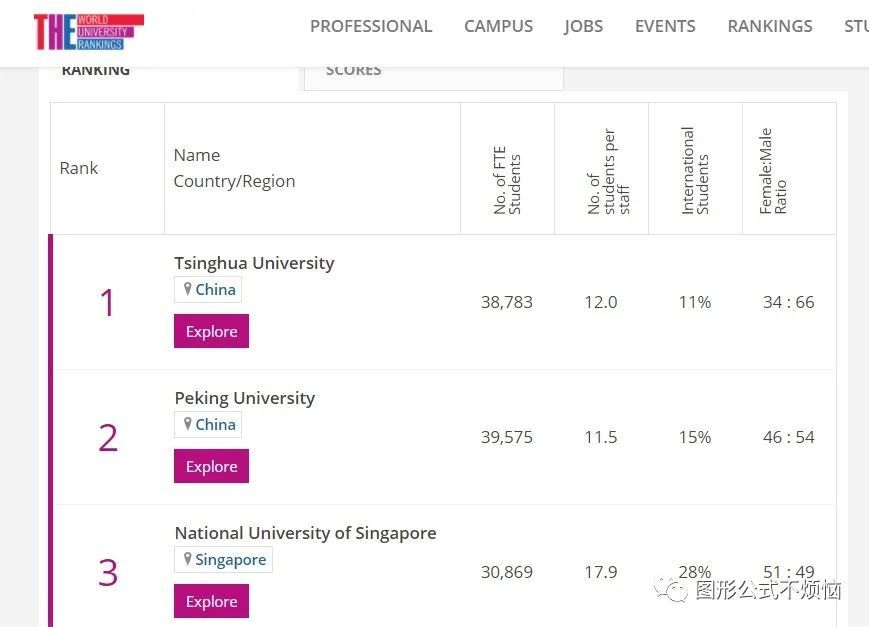Open the Rankings menu
This screenshot has width=869, height=627.
coord(770,27)
